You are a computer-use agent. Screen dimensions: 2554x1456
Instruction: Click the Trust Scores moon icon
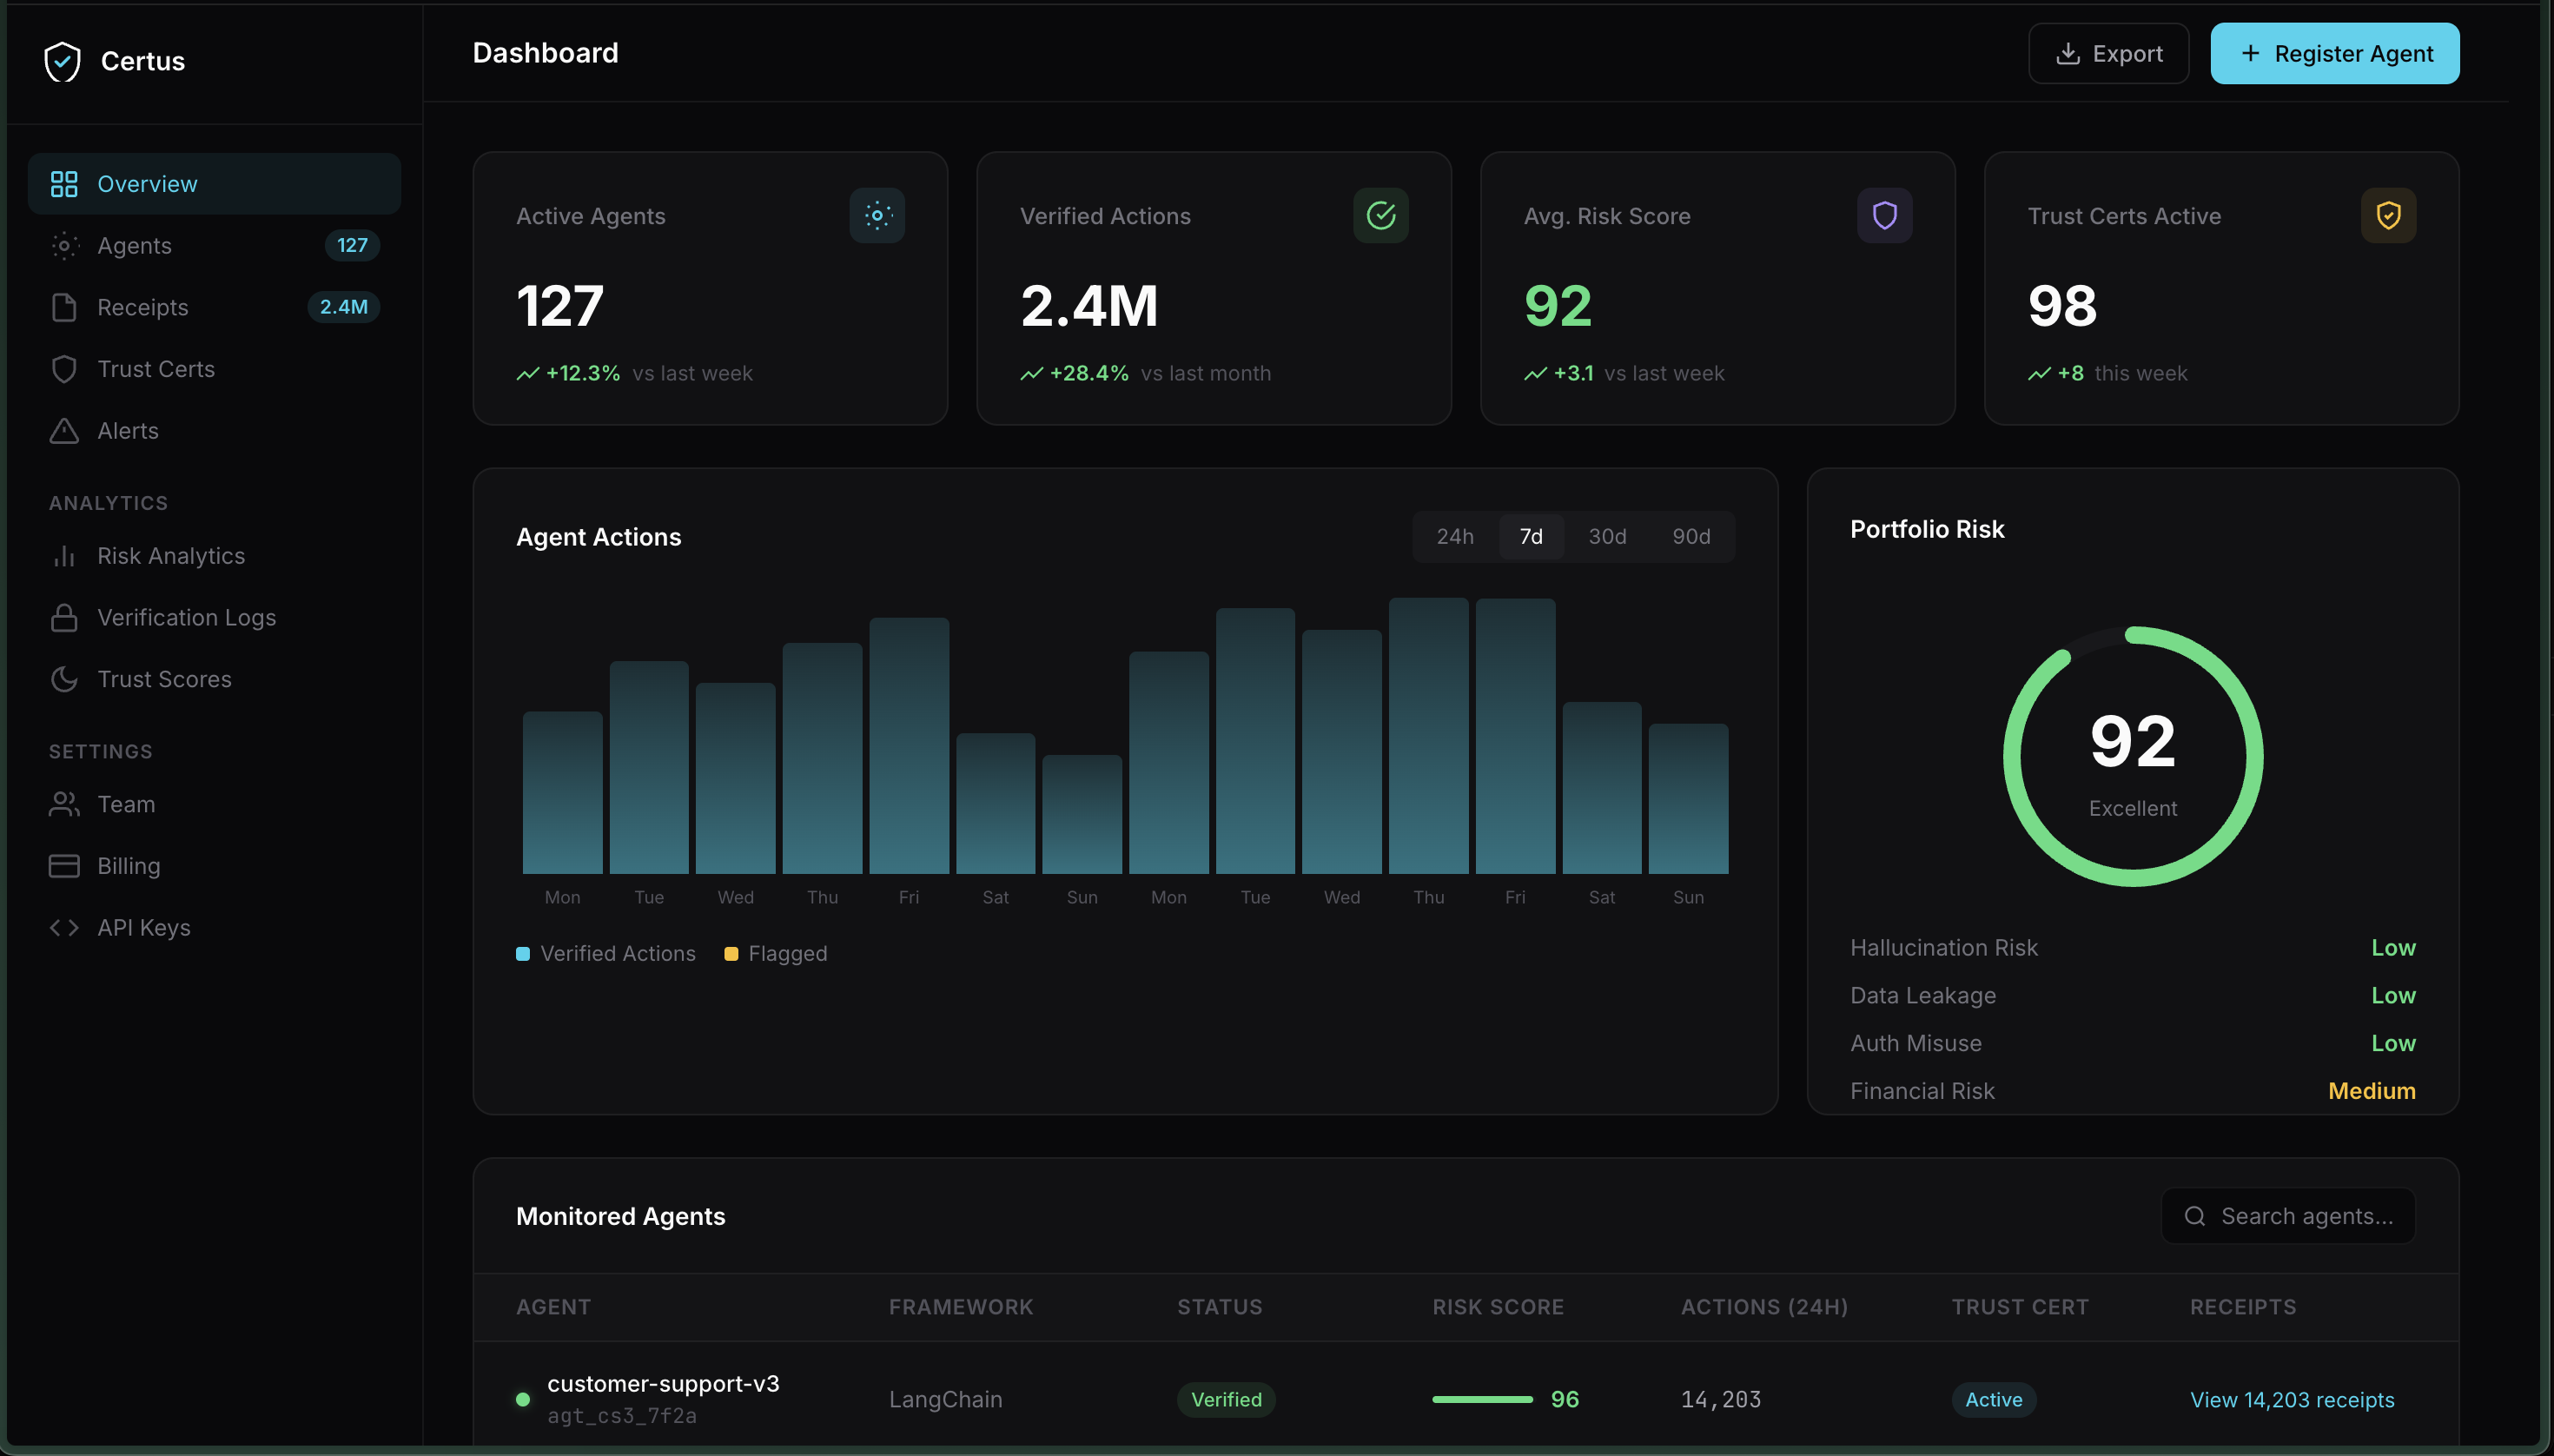click(64, 679)
